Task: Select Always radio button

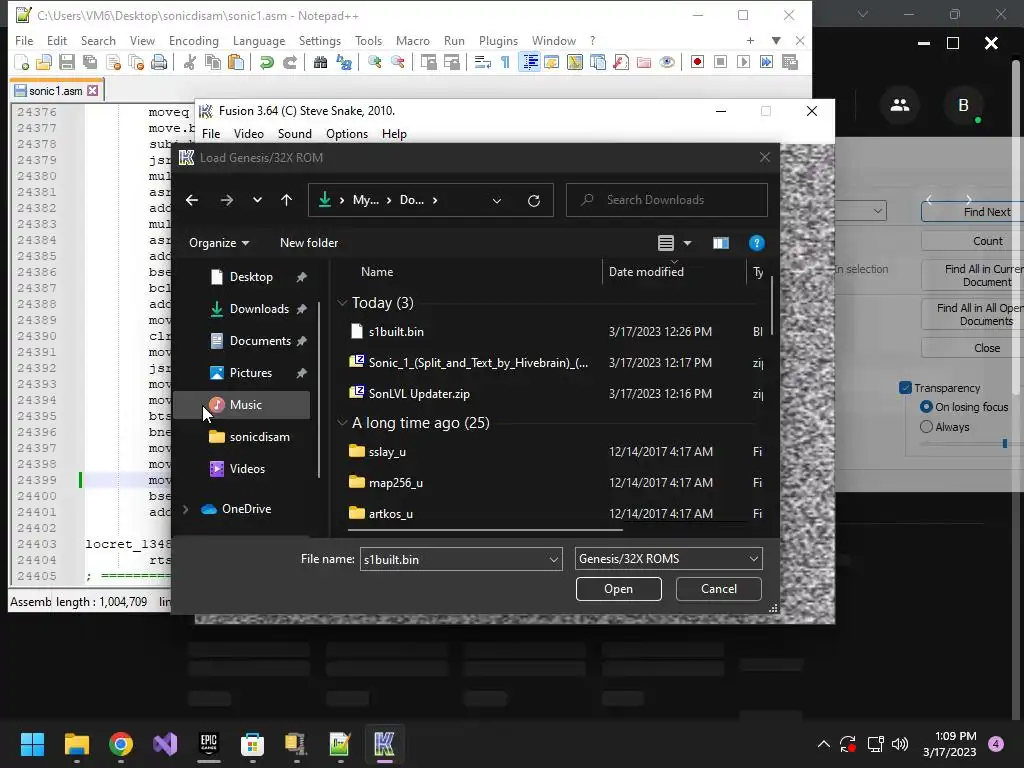Action: (926, 427)
